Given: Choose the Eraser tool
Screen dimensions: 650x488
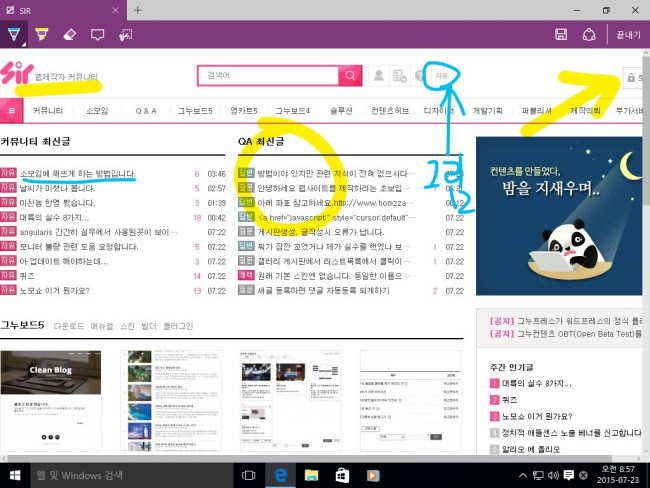Looking at the screenshot, I should pos(69,33).
